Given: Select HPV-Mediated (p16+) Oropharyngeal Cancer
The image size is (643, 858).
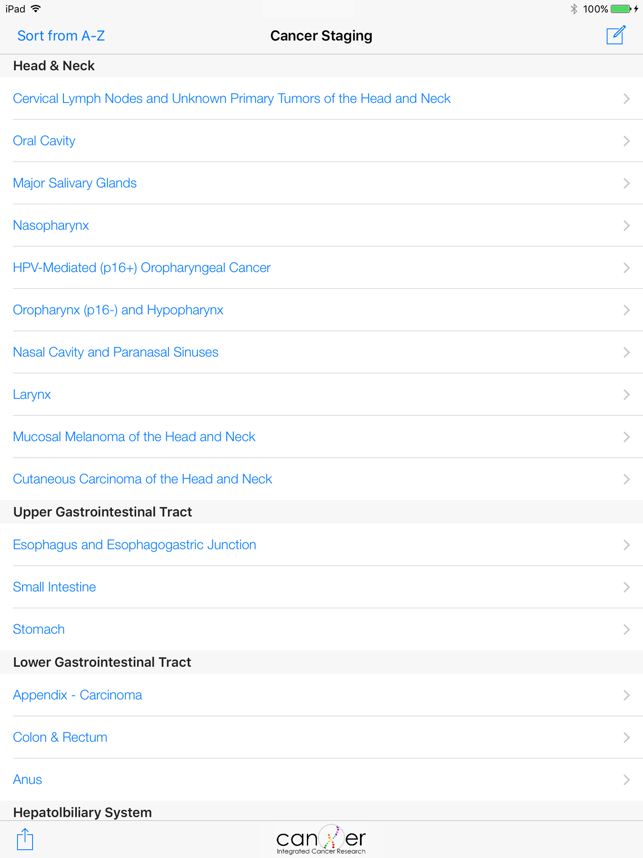Looking at the screenshot, I should 142,268.
